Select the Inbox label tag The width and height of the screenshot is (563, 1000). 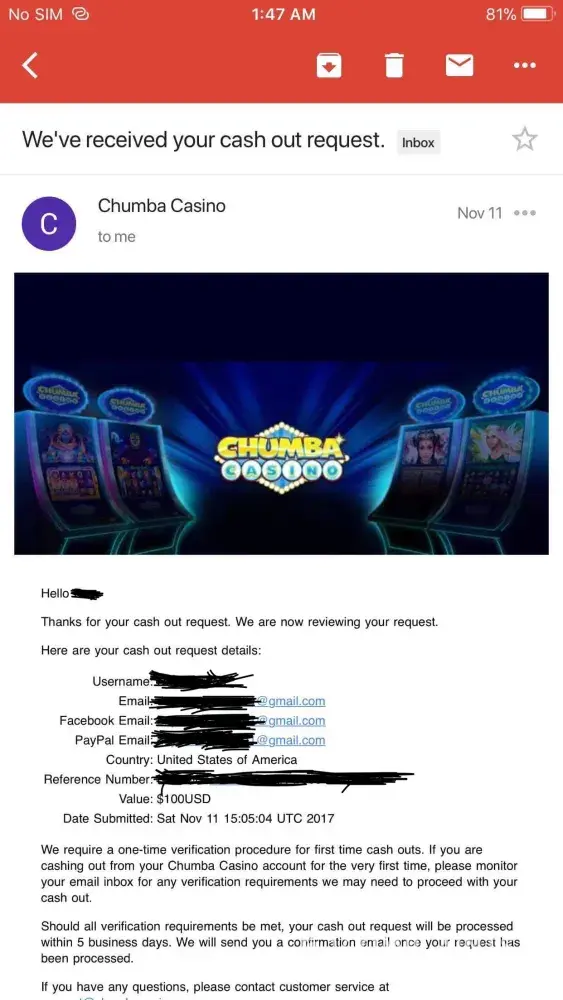click(x=418, y=143)
